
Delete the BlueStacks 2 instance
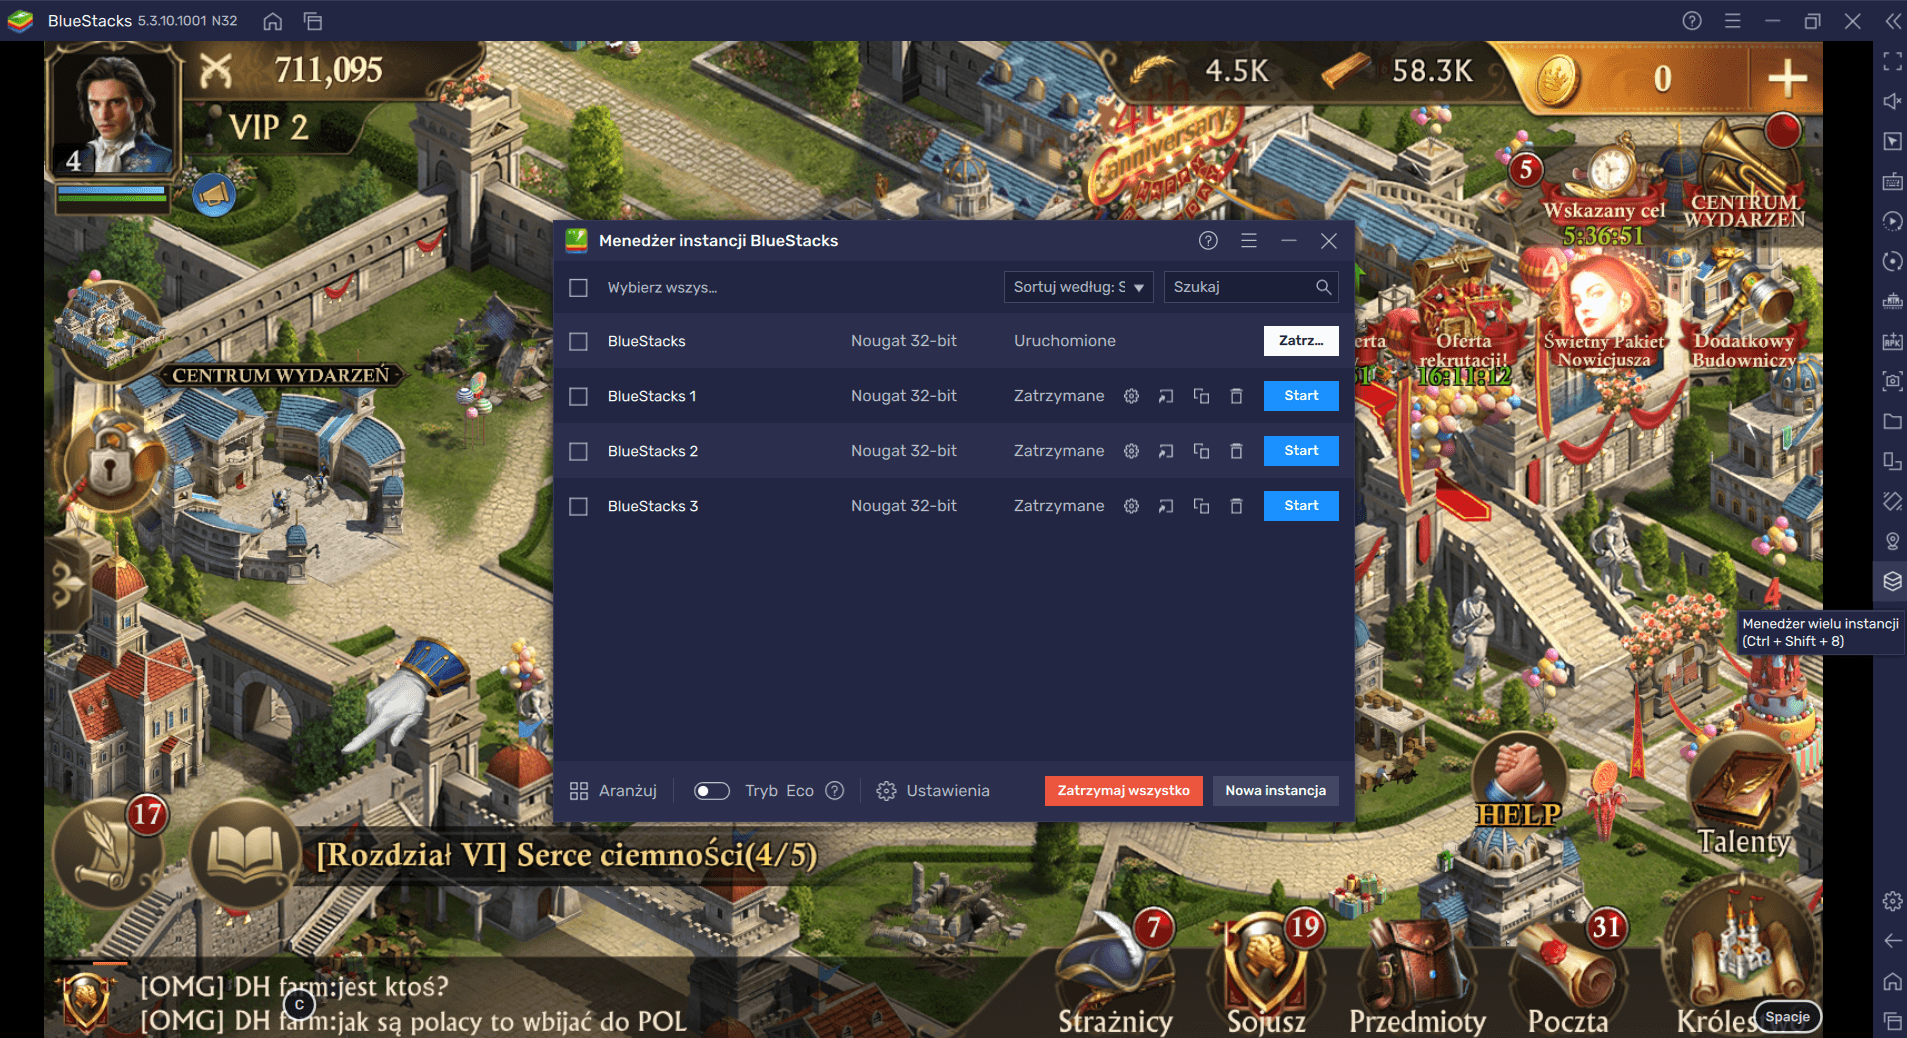tap(1236, 451)
